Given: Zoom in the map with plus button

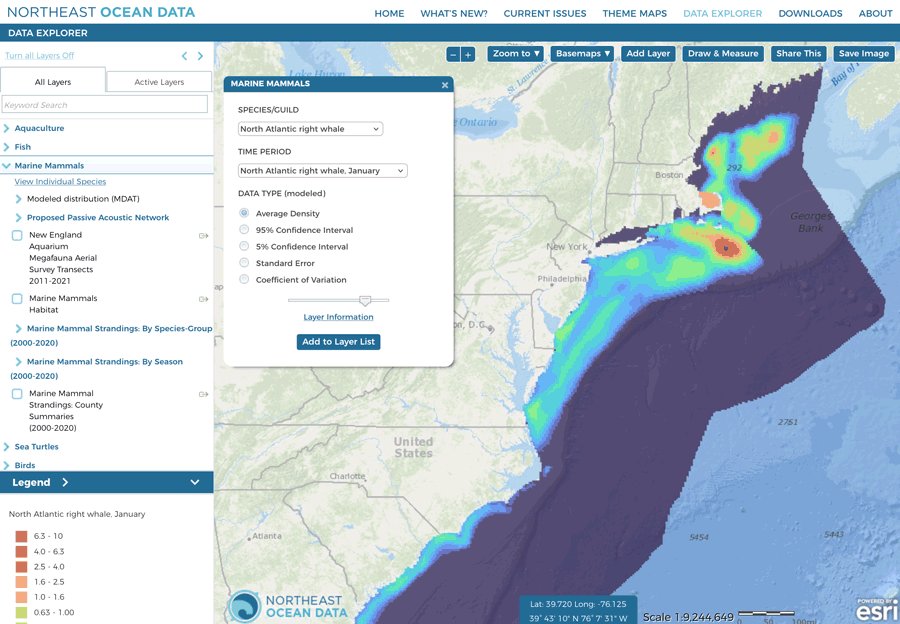Looking at the screenshot, I should (468, 55).
